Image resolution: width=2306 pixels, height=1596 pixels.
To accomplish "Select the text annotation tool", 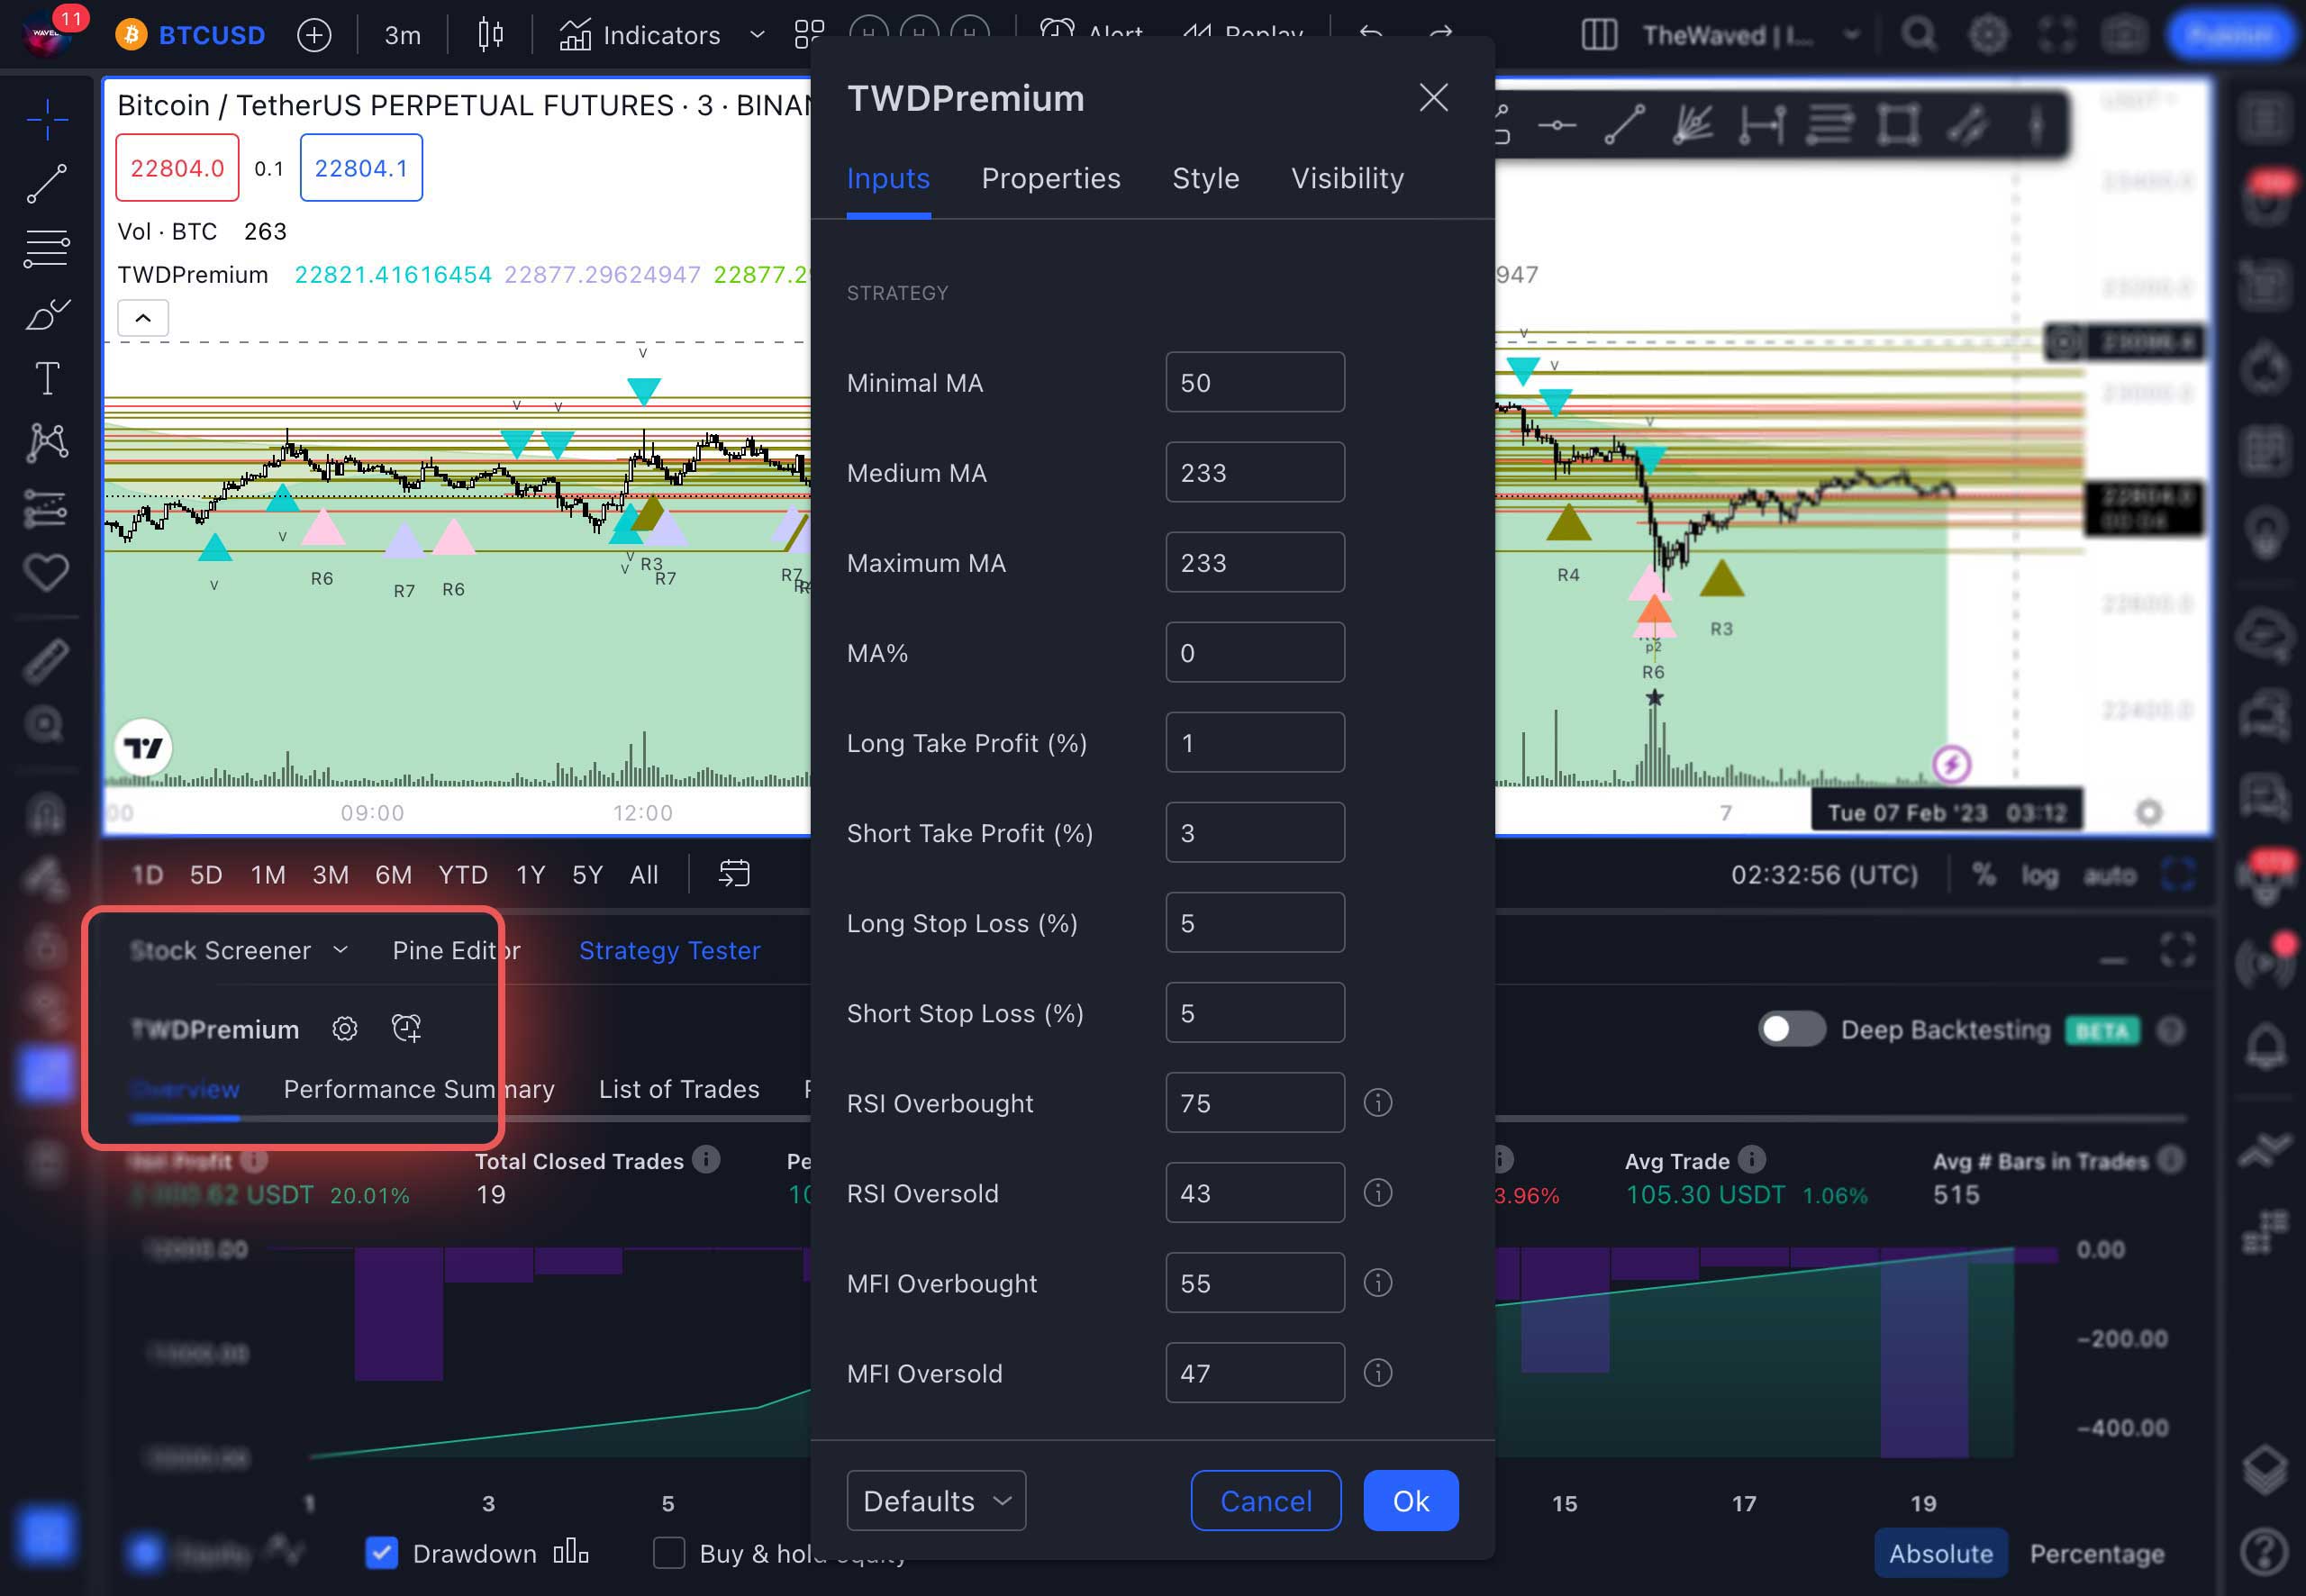I will click(47, 378).
